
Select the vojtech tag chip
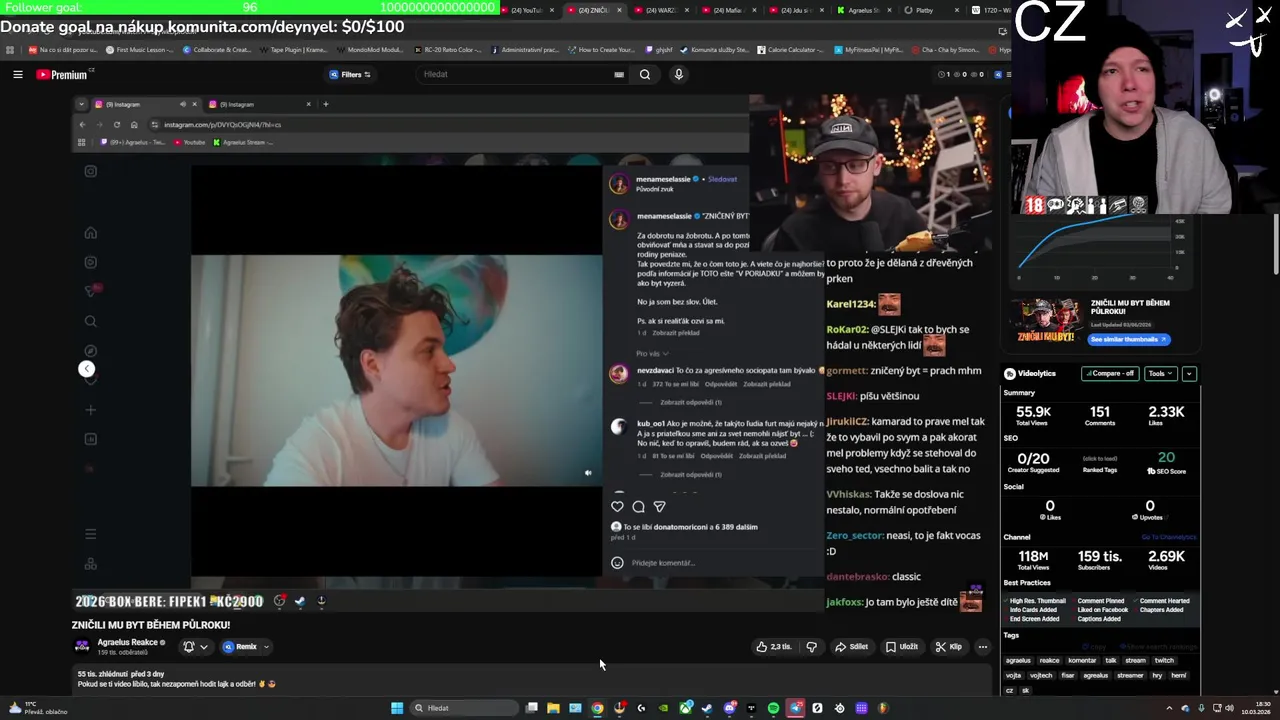pos(1041,675)
